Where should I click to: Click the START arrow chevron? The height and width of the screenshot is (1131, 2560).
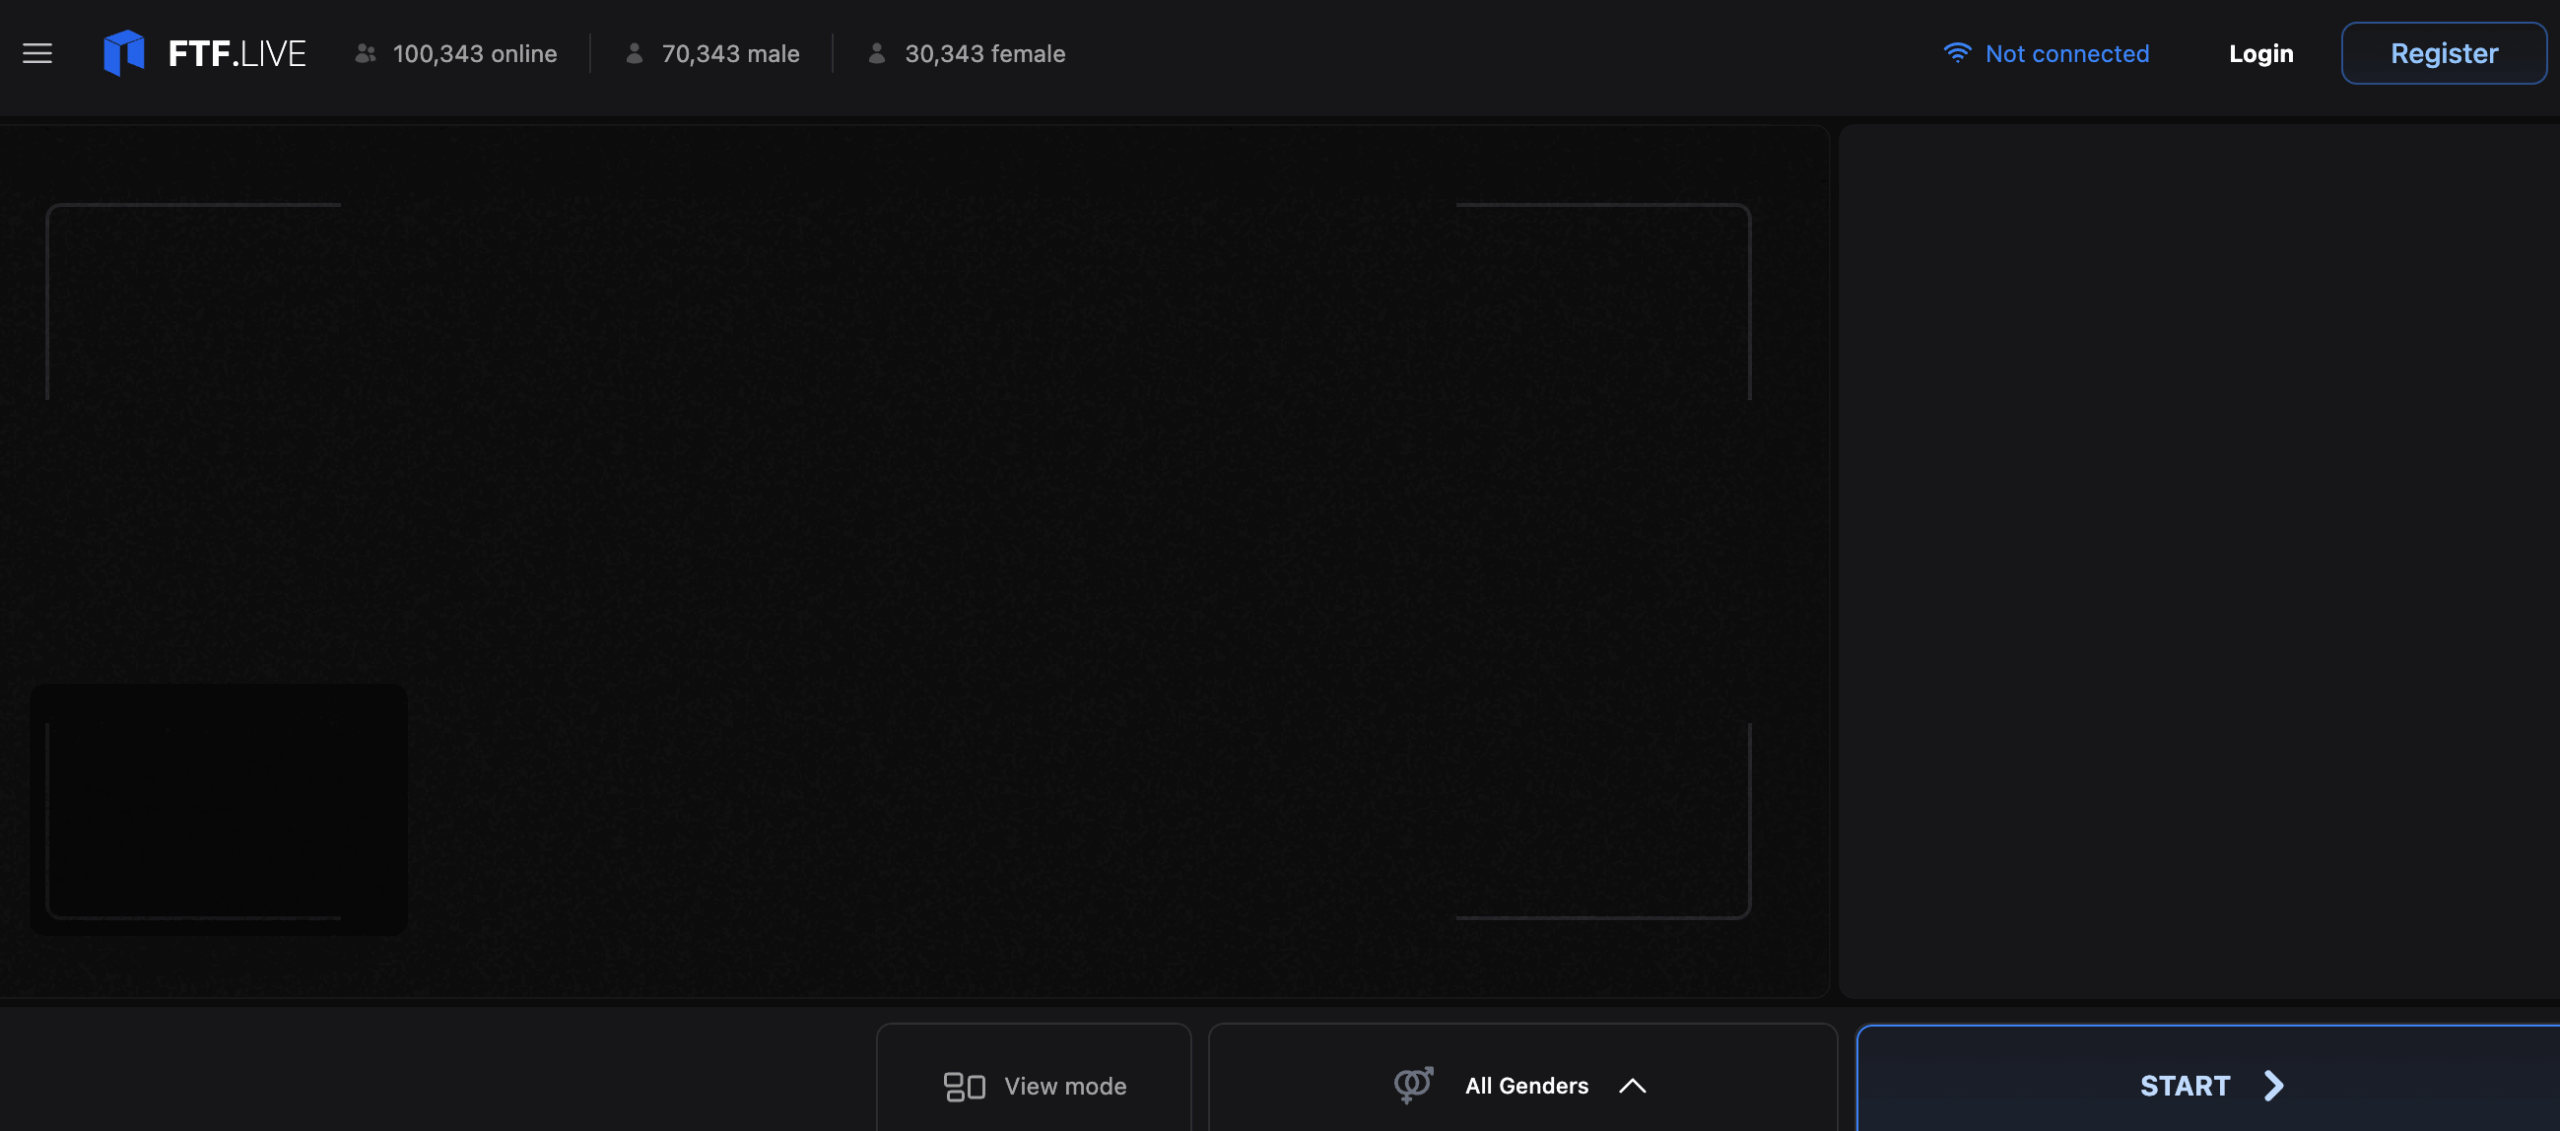[x=2274, y=1086]
